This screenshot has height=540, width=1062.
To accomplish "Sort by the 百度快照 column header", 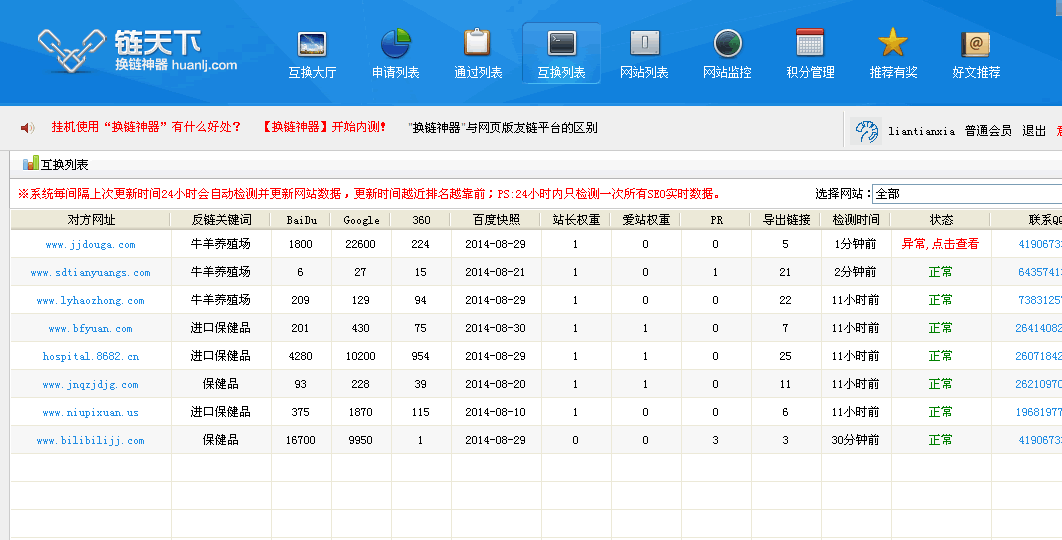I will point(496,220).
